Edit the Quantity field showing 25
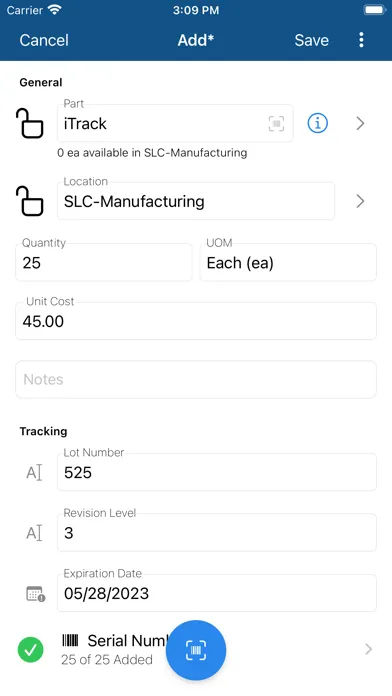Viewport: 392px width, 696px height. 104,262
